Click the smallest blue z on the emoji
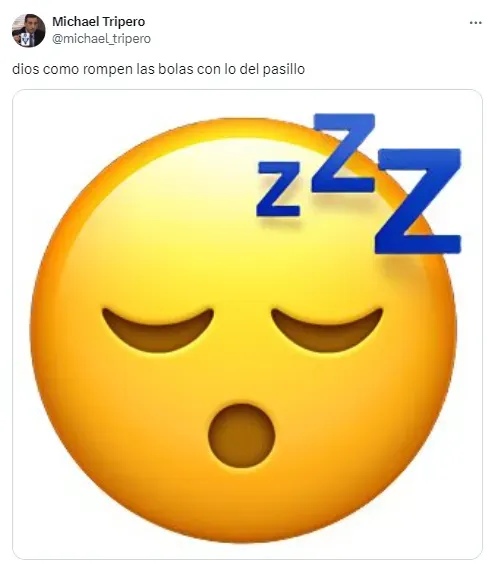The width and height of the screenshot is (487, 569). click(x=279, y=189)
